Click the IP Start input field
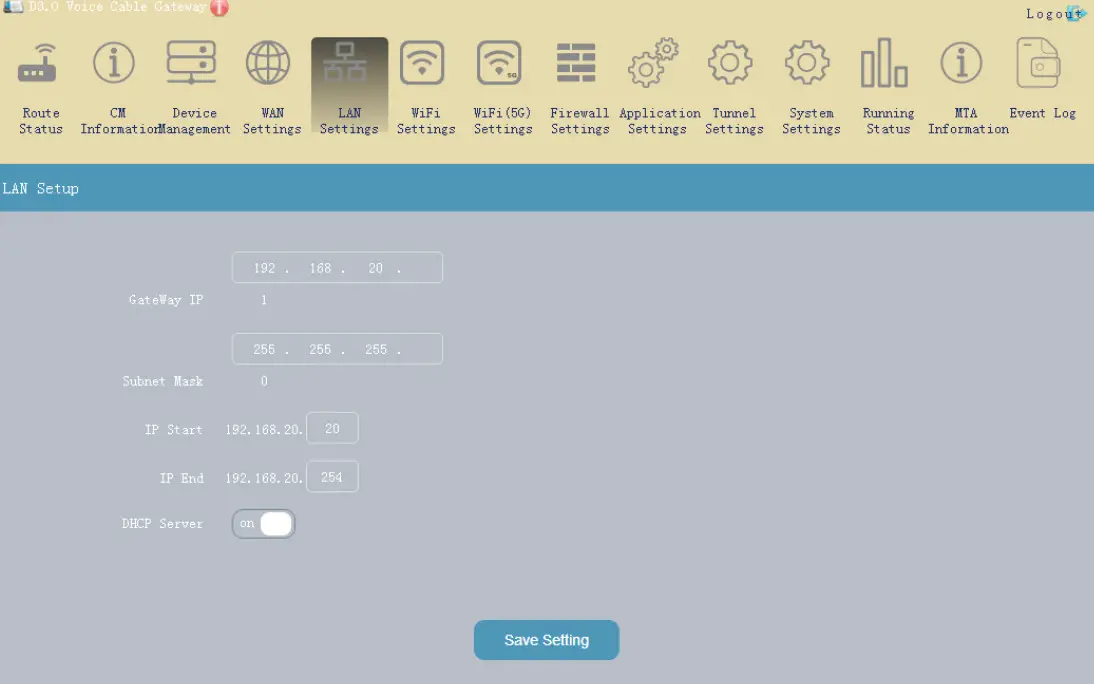The height and width of the screenshot is (684, 1094). (x=332, y=428)
